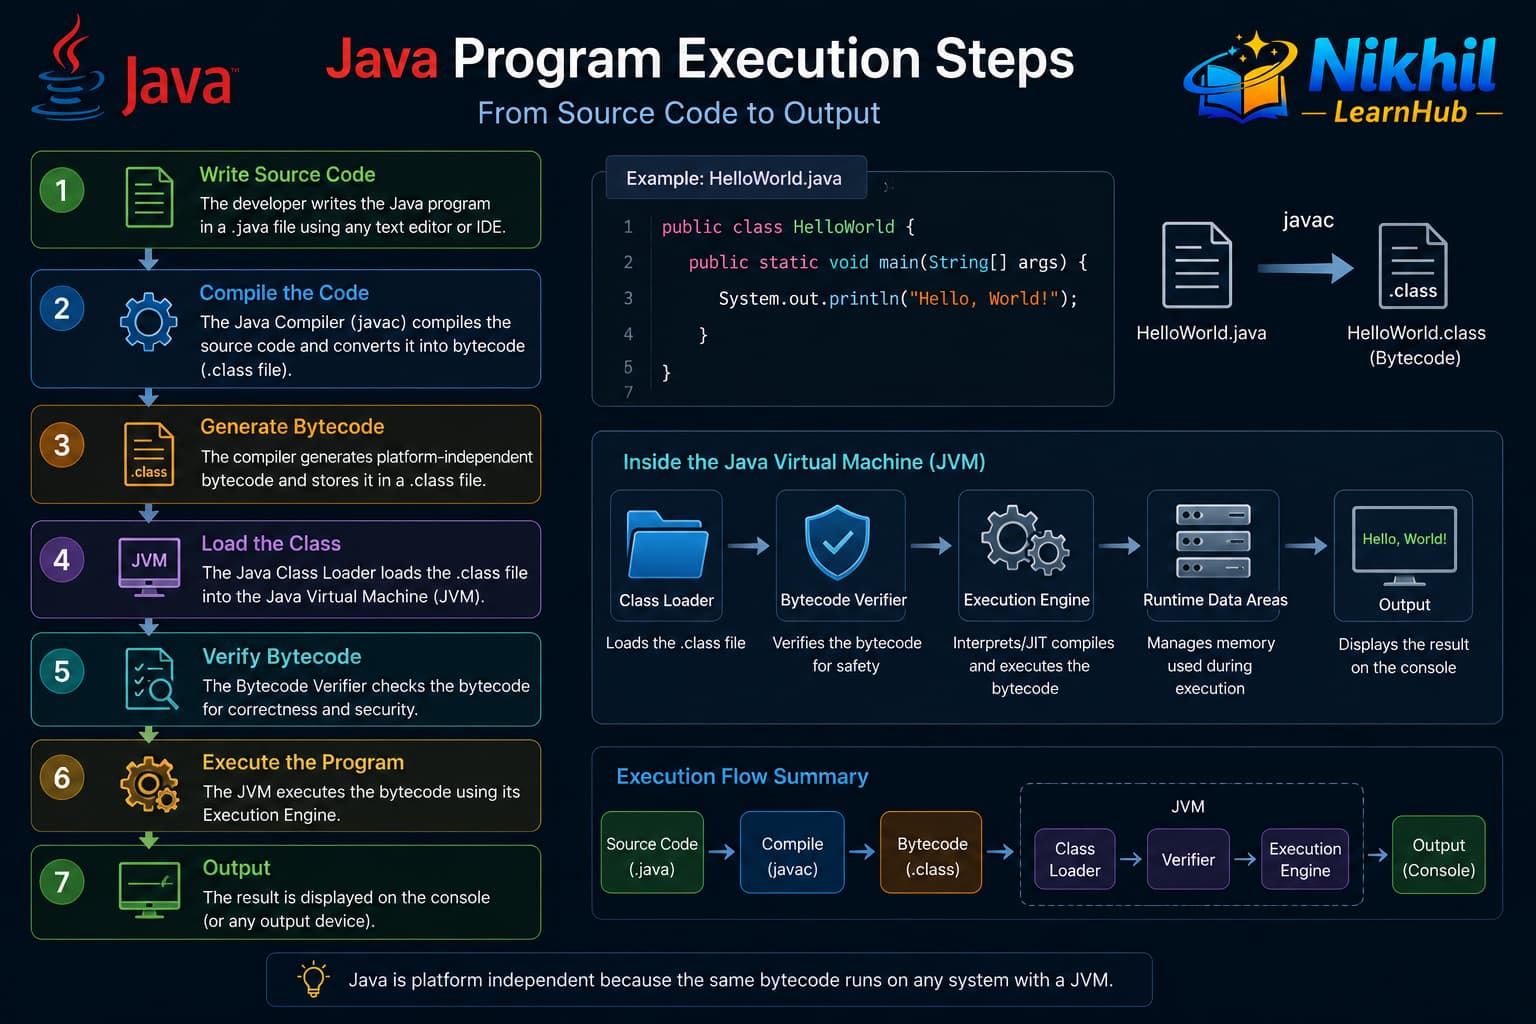
Task: Click the purple step 4 number circle
Action: [62, 559]
